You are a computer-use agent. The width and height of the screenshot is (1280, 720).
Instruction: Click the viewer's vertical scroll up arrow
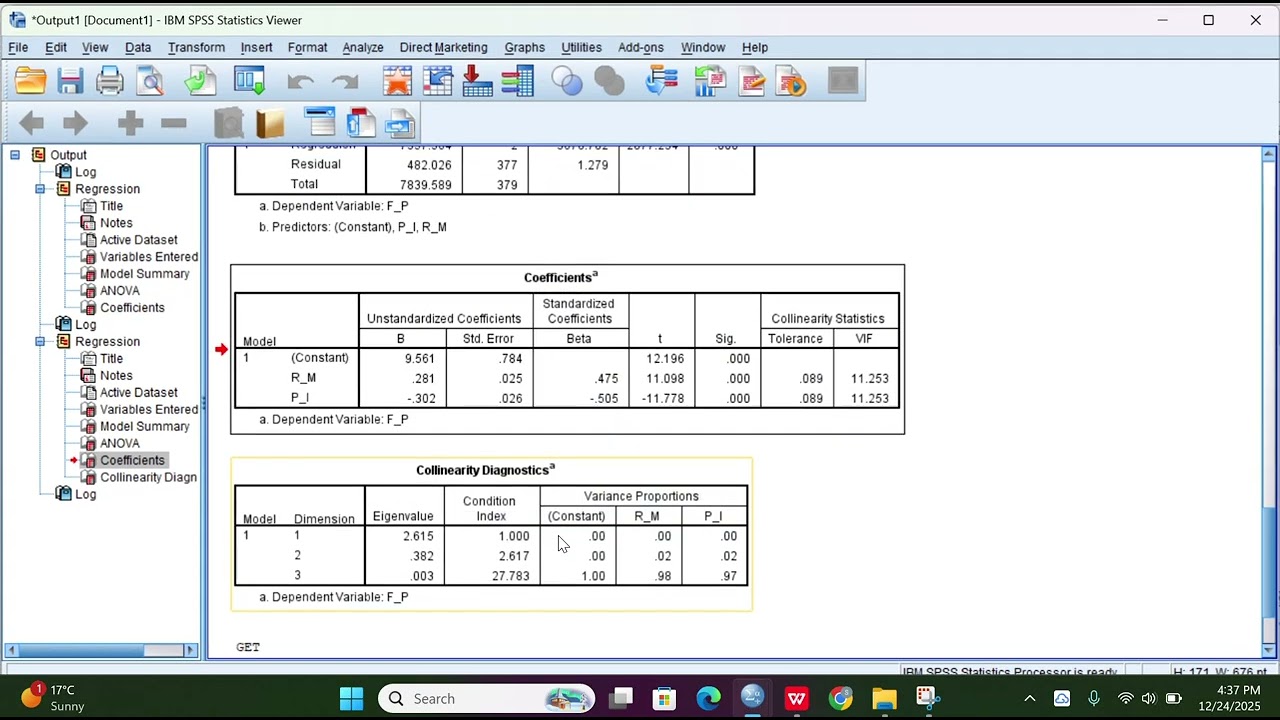1269,155
